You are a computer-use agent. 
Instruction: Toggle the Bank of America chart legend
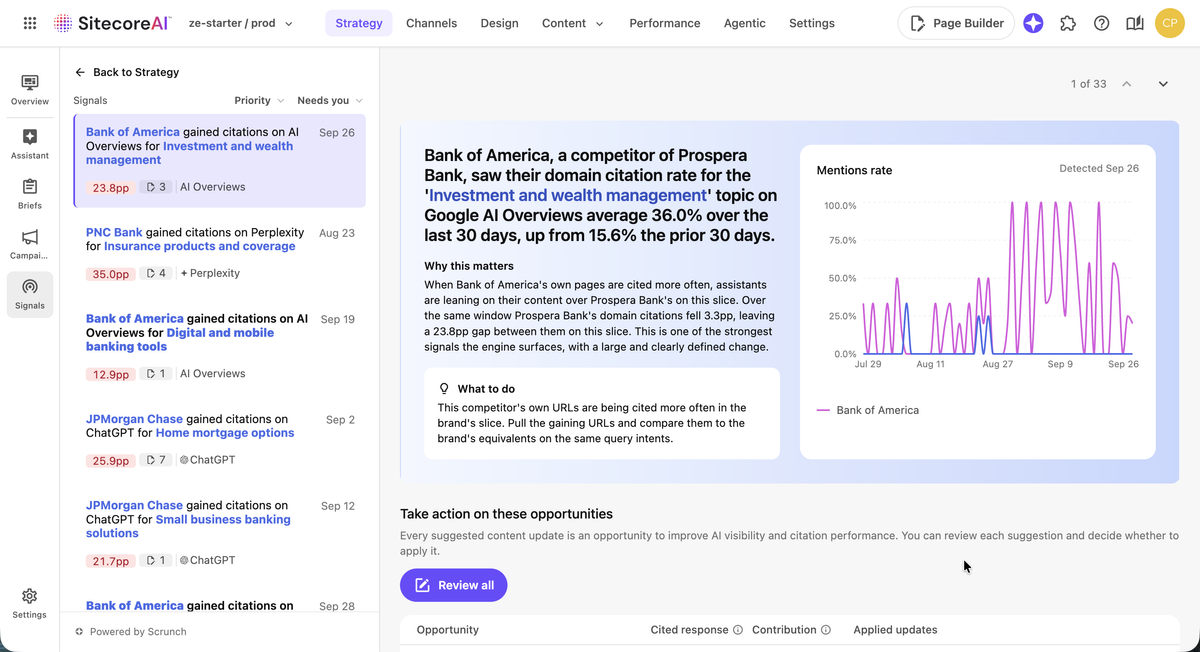pyautogui.click(x=868, y=410)
